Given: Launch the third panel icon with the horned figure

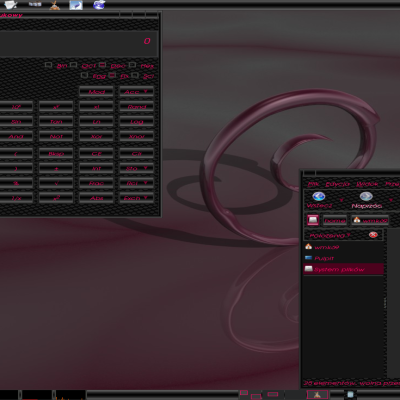Looking at the screenshot, I should [55, 5].
